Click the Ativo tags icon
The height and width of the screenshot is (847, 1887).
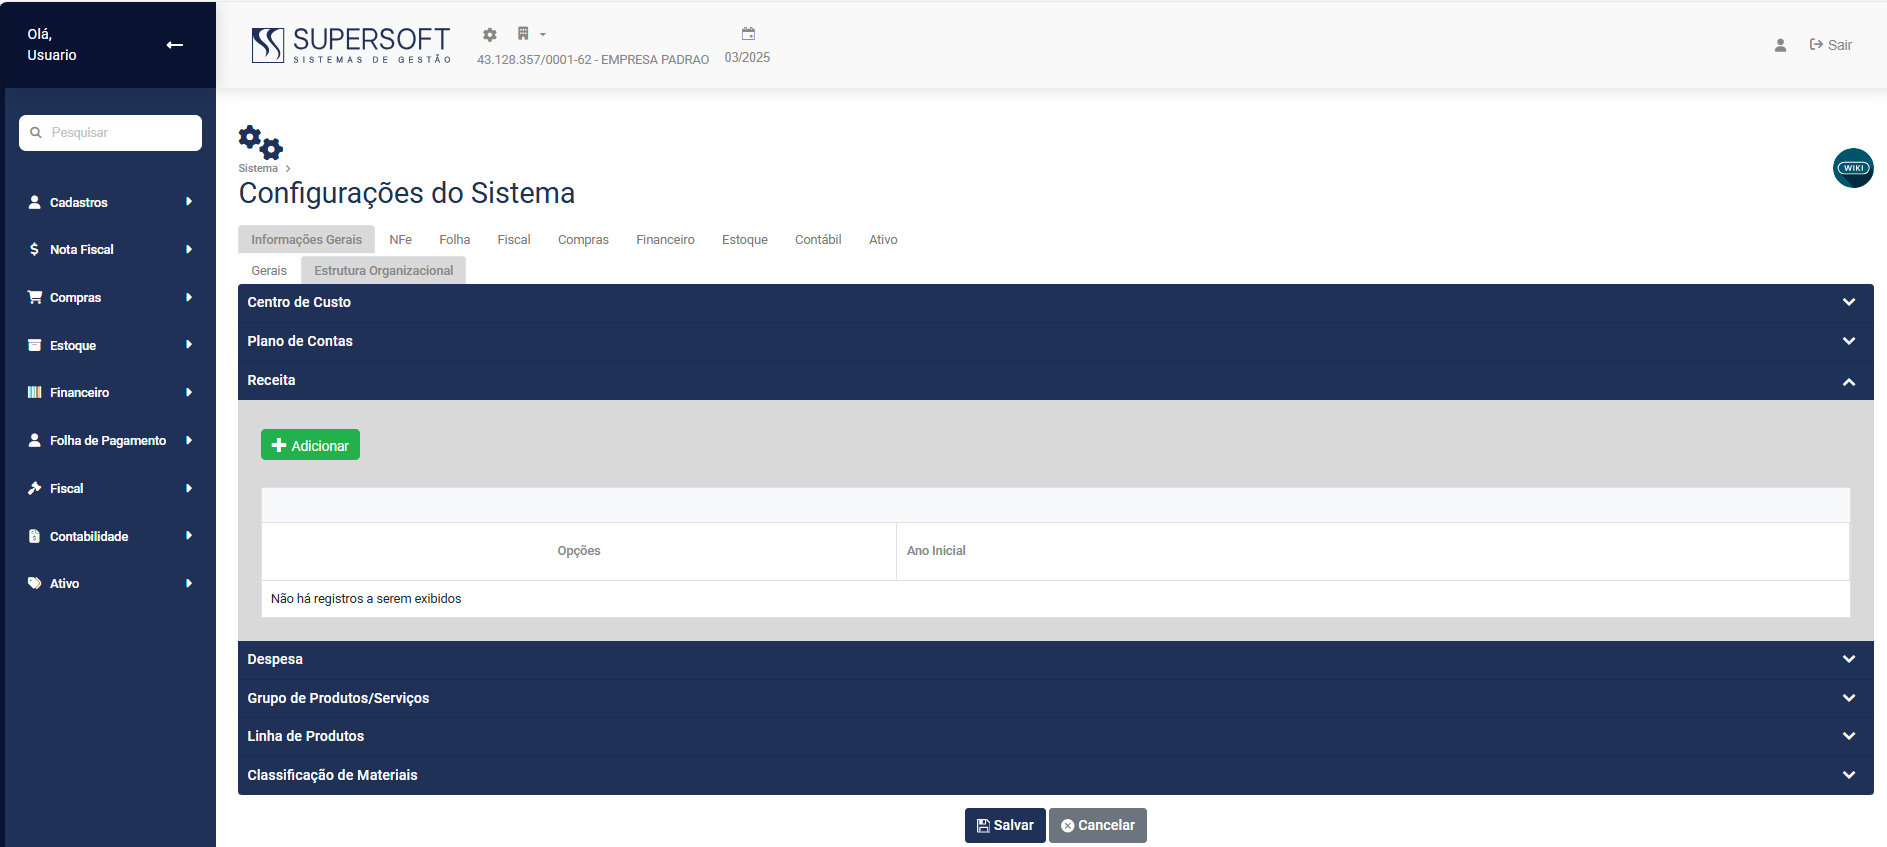pyautogui.click(x=35, y=583)
